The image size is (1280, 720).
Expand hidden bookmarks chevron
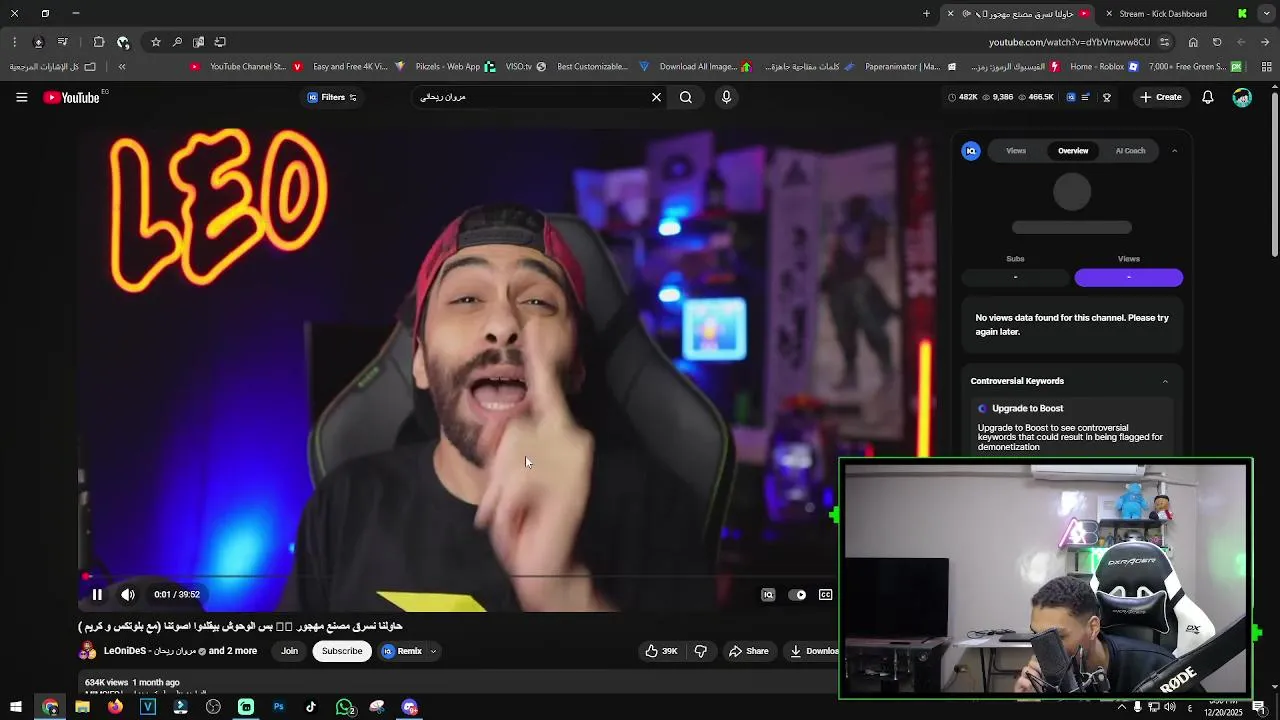tap(122, 67)
